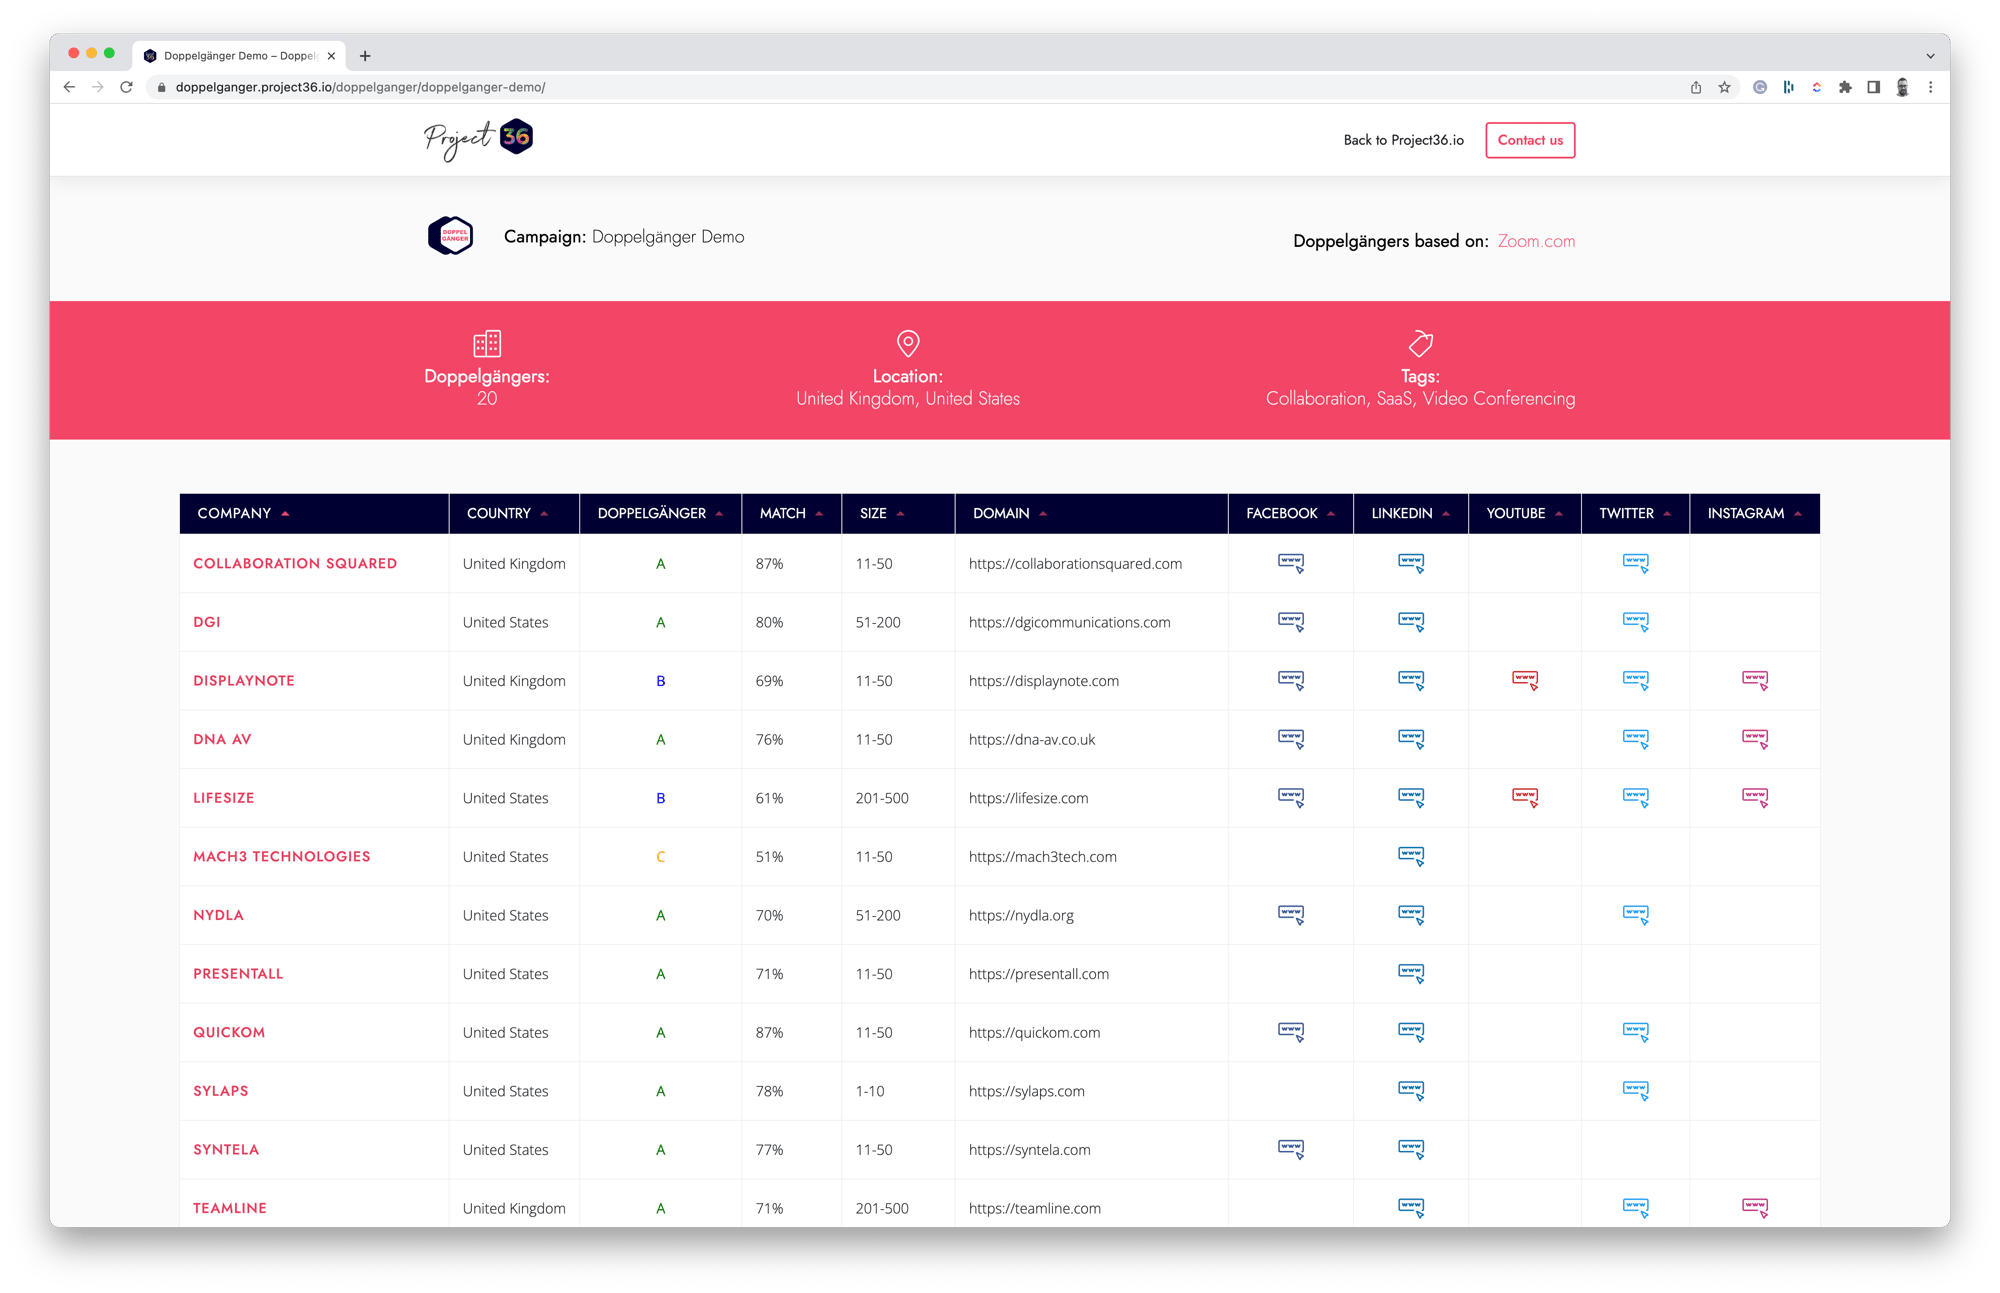Sort table by YouTube column
The width and height of the screenshot is (2000, 1293).
pos(1524,513)
